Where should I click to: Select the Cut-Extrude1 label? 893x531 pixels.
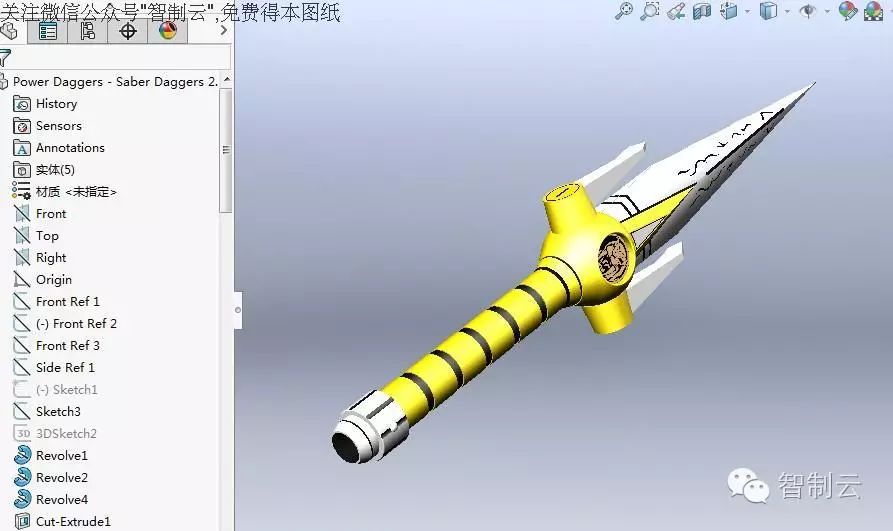click(x=73, y=521)
